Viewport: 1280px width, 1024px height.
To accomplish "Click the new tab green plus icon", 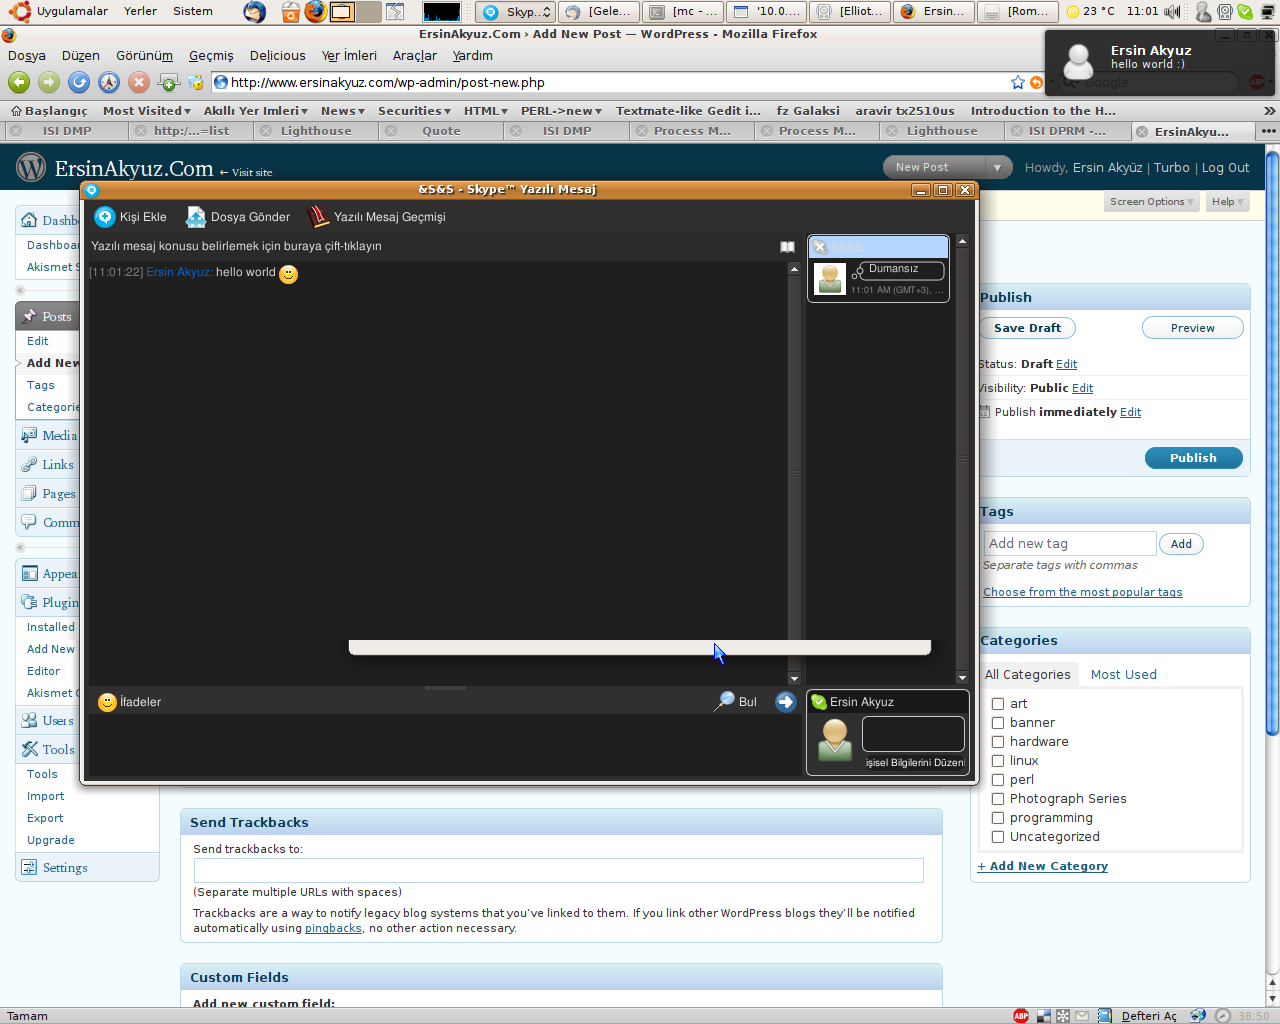I will 169,83.
